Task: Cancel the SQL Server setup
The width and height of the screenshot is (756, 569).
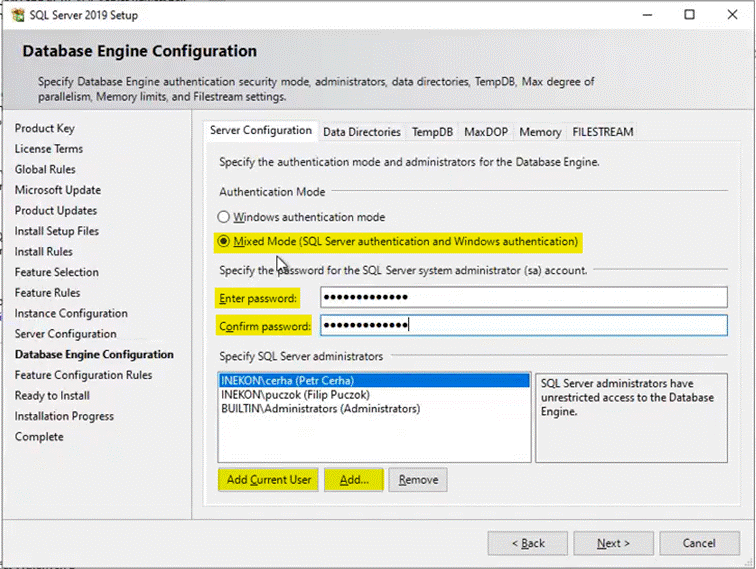Action: pyautogui.click(x=699, y=543)
